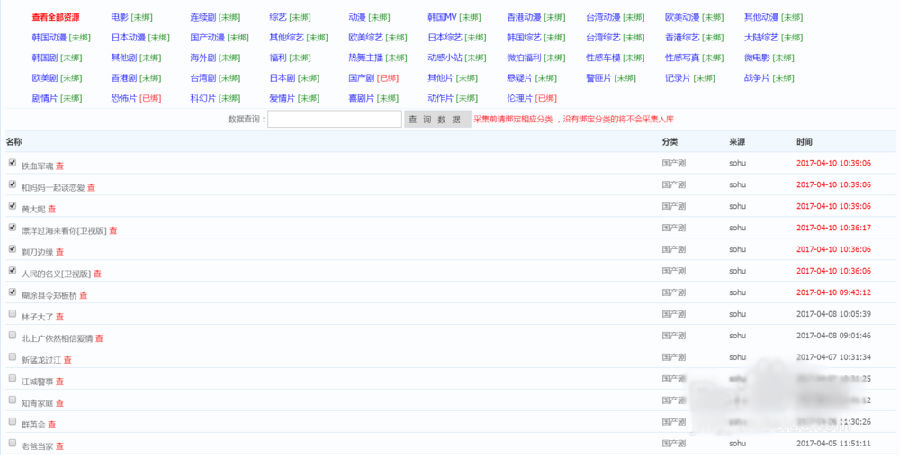Go to the 国产动漫 category
Image resolution: width=900 pixels, height=455 pixels.
[x=207, y=38]
